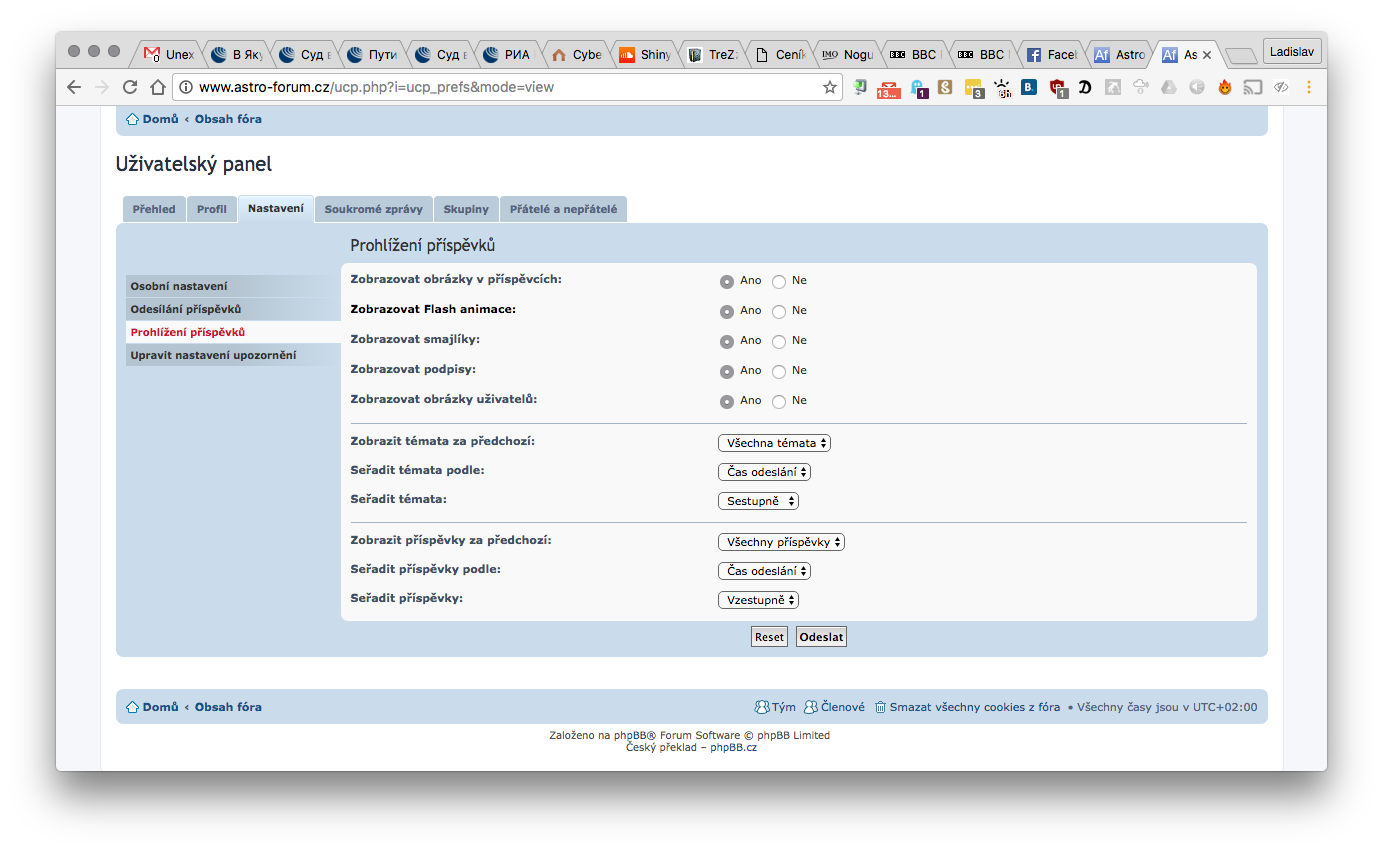Click the crossed-eye extension icon

[x=1280, y=87]
